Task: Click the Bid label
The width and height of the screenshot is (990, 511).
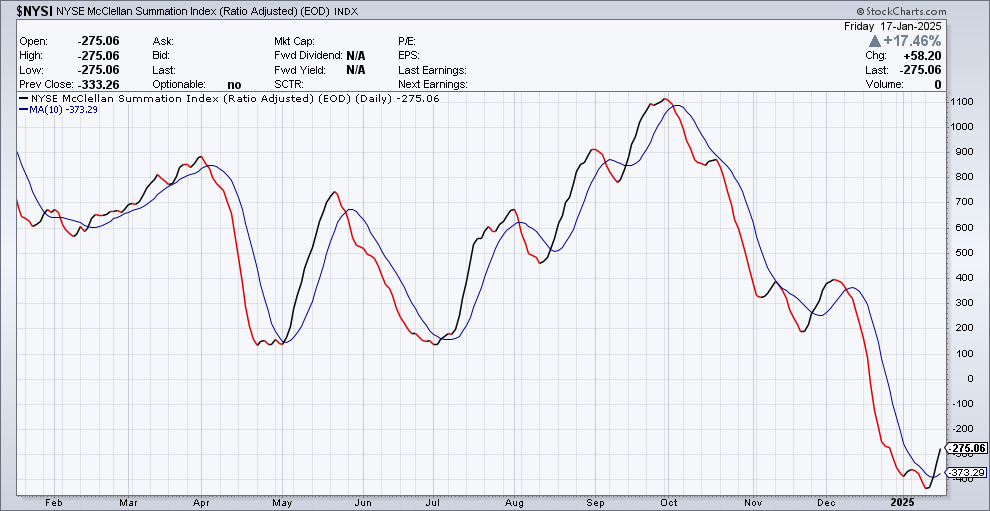Action: 162,56
